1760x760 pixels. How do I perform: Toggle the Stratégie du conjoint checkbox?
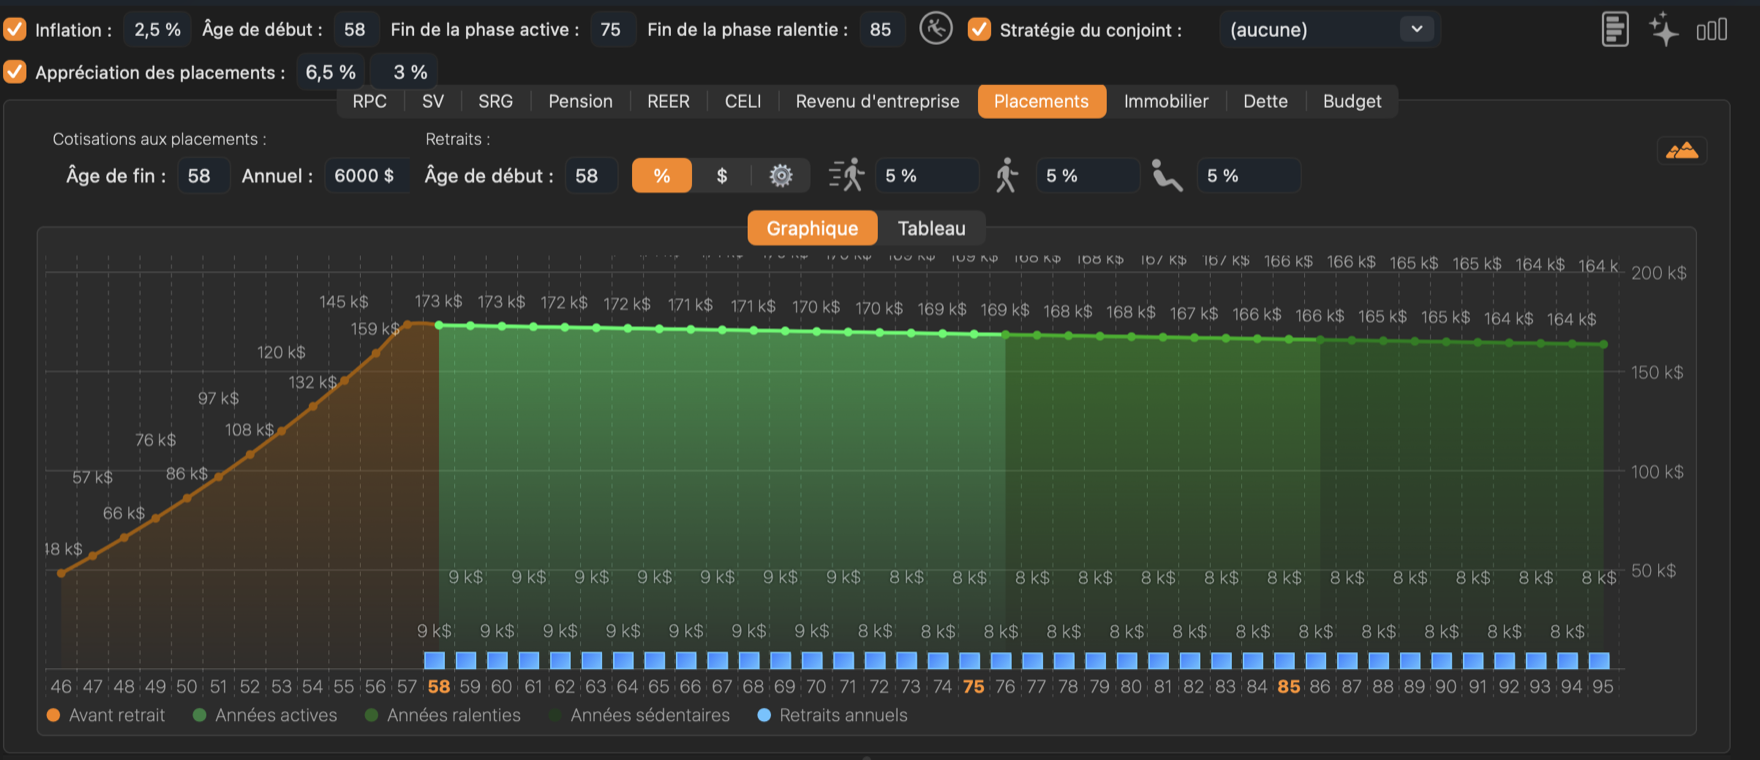click(979, 29)
